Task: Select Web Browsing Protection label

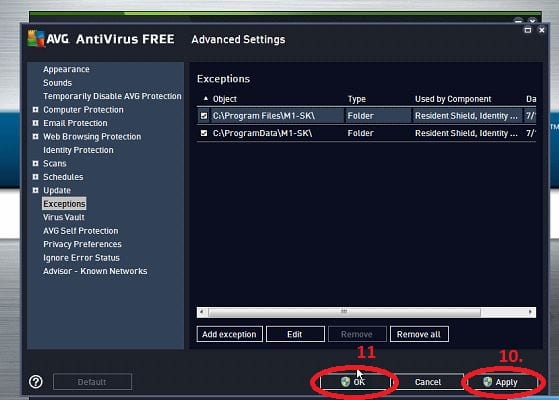Action: [x=92, y=137]
